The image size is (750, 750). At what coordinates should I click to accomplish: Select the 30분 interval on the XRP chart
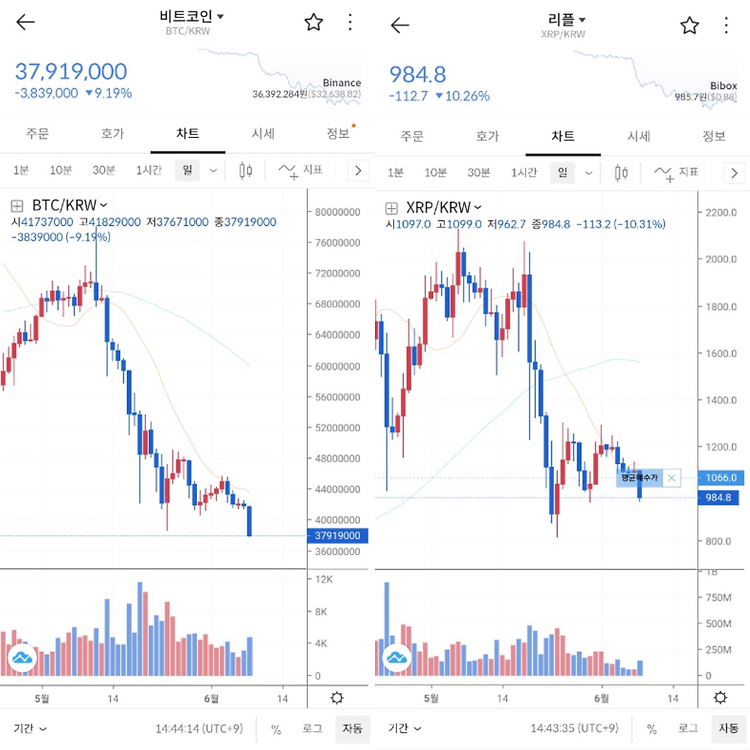(478, 173)
